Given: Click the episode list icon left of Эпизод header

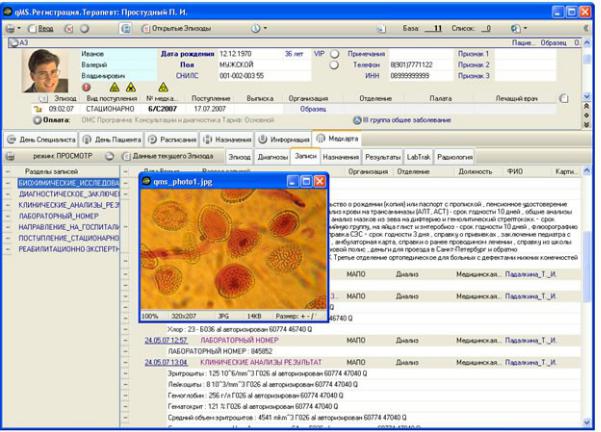Looking at the screenshot, I should pyautogui.click(x=43, y=99).
